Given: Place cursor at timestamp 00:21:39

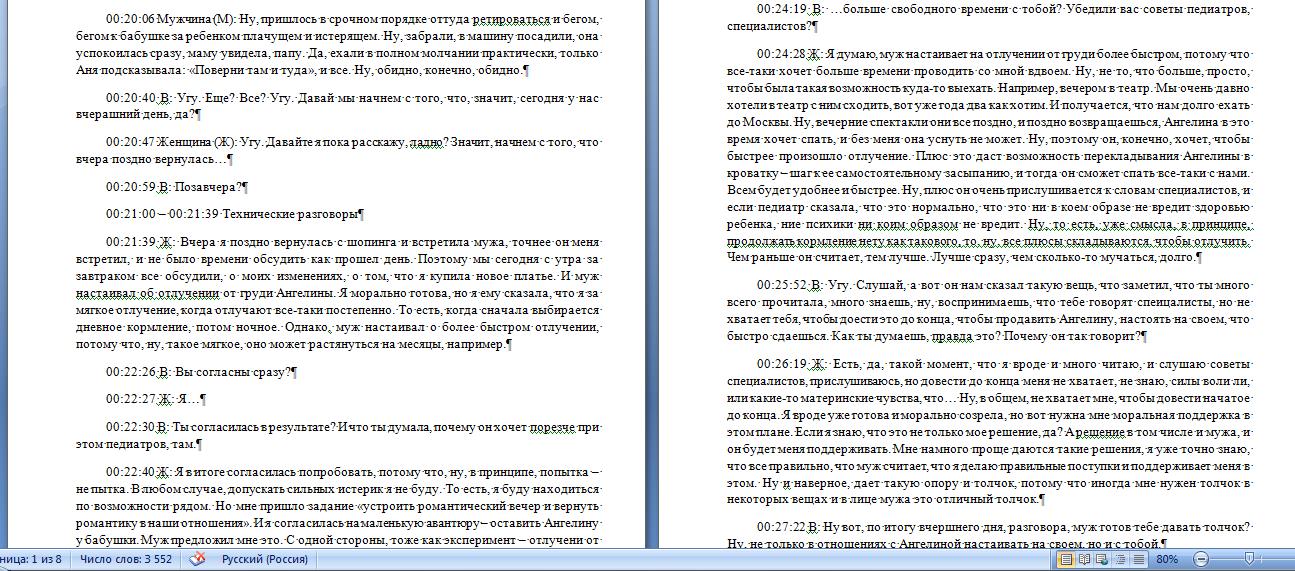Looking at the screenshot, I should (x=131, y=242).
